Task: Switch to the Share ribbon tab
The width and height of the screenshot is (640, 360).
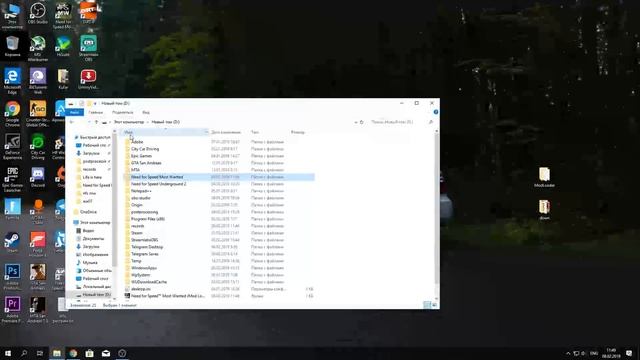Action: point(122,112)
